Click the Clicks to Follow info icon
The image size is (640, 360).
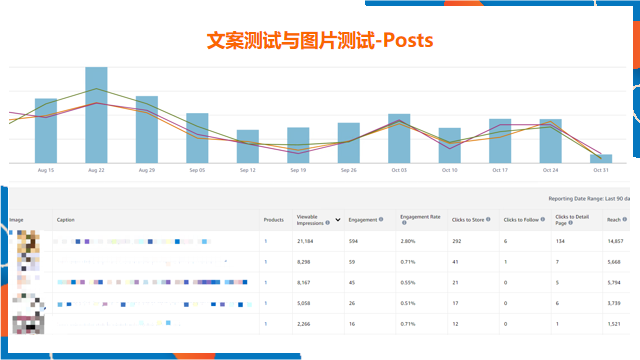(542, 220)
